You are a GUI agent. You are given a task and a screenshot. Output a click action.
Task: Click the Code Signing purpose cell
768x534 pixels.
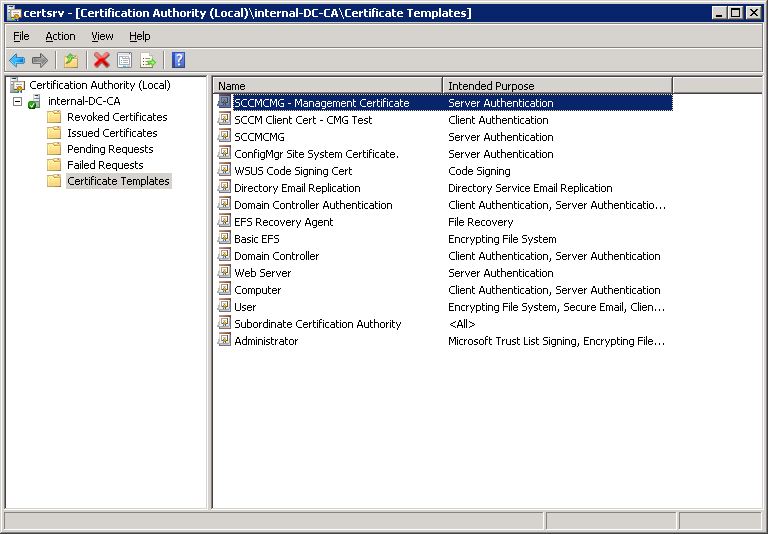click(x=480, y=171)
